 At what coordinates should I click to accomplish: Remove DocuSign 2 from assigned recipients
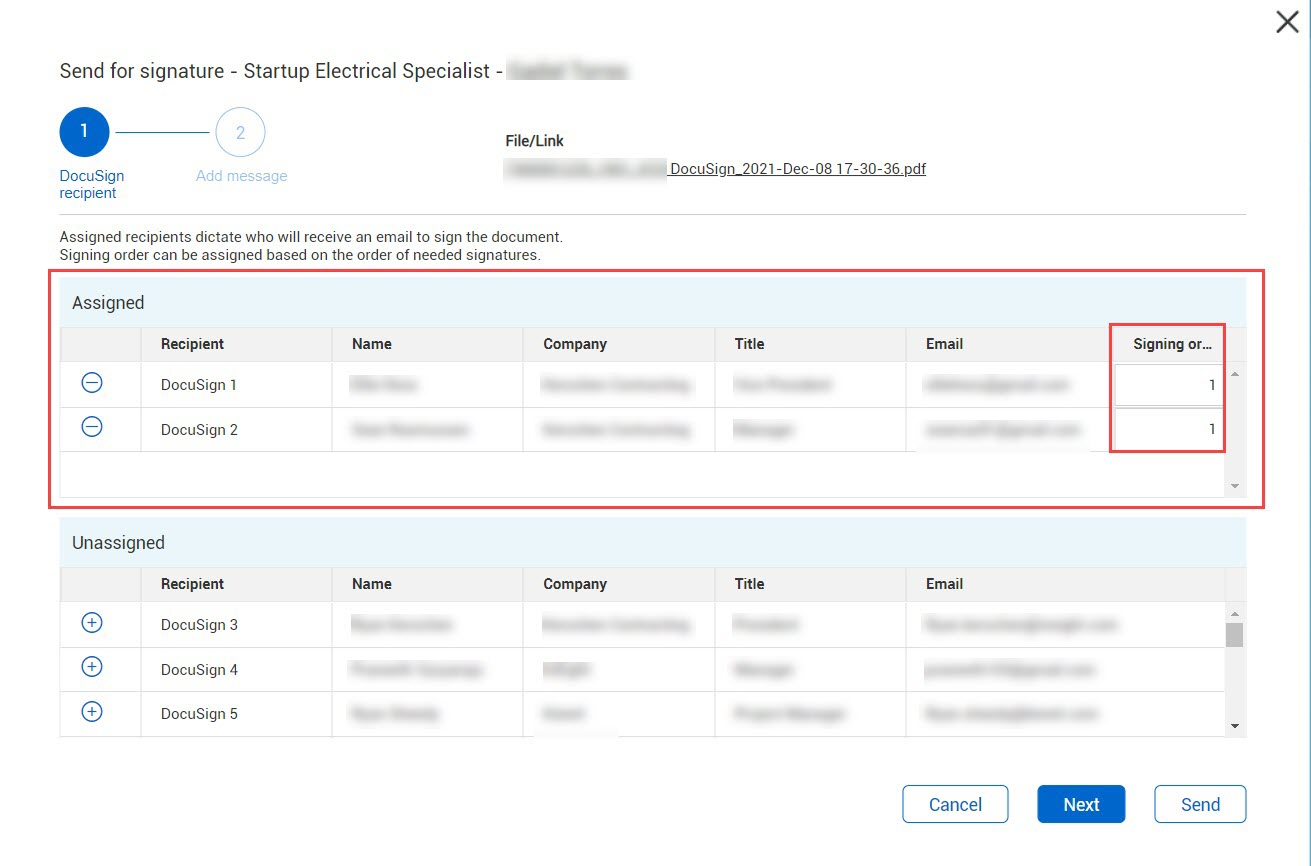[91, 428]
